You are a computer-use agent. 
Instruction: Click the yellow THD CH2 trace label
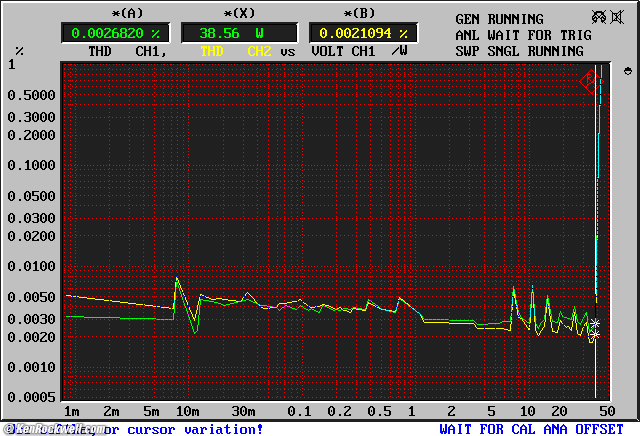point(238,51)
